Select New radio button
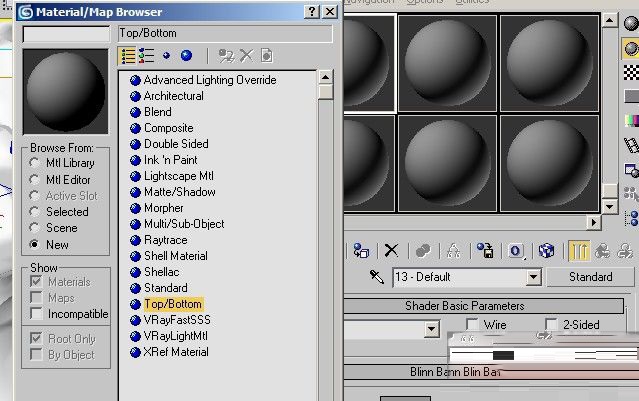This screenshot has width=639, height=401. click(35, 245)
